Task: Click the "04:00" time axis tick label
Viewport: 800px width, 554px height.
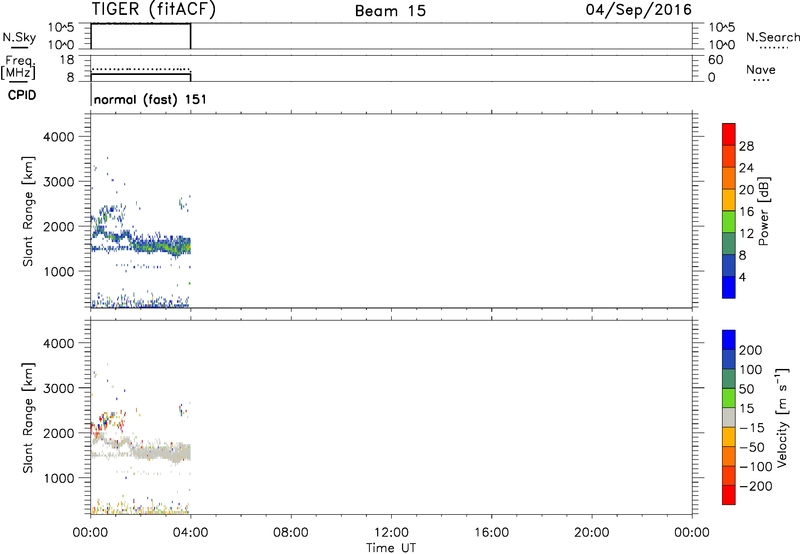Action: tap(190, 533)
